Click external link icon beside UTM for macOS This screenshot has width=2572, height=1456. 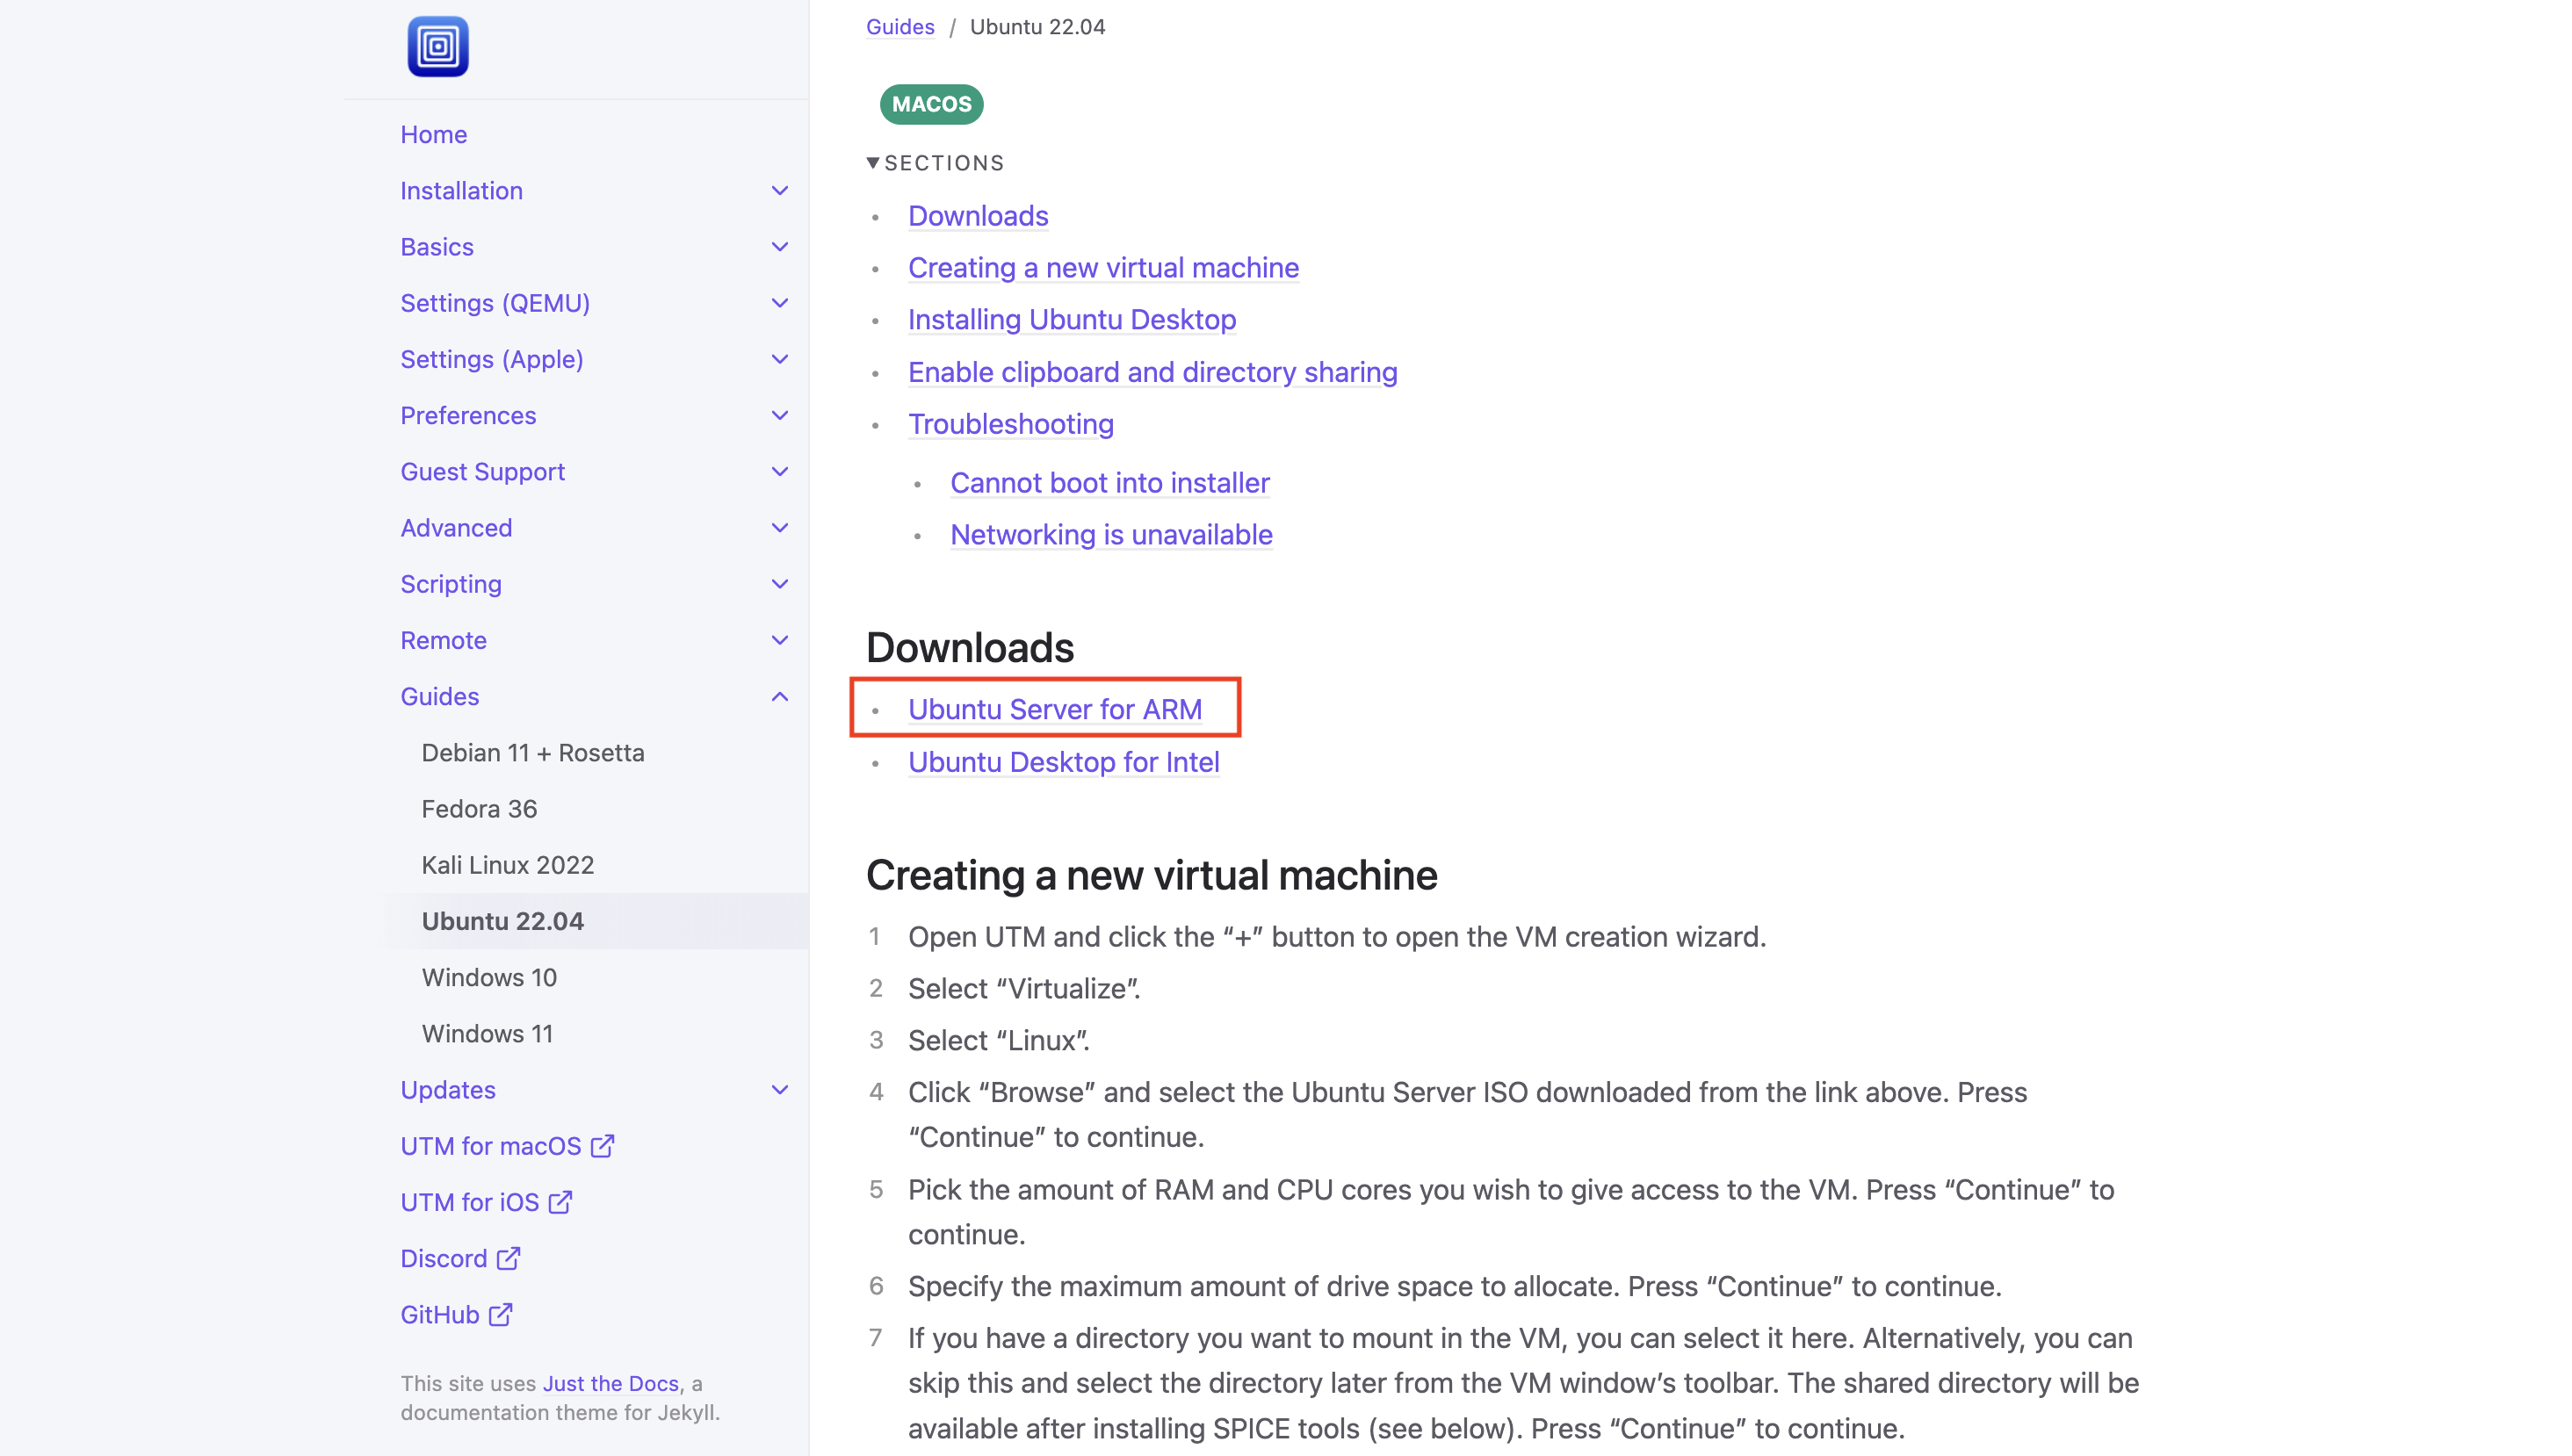click(602, 1146)
